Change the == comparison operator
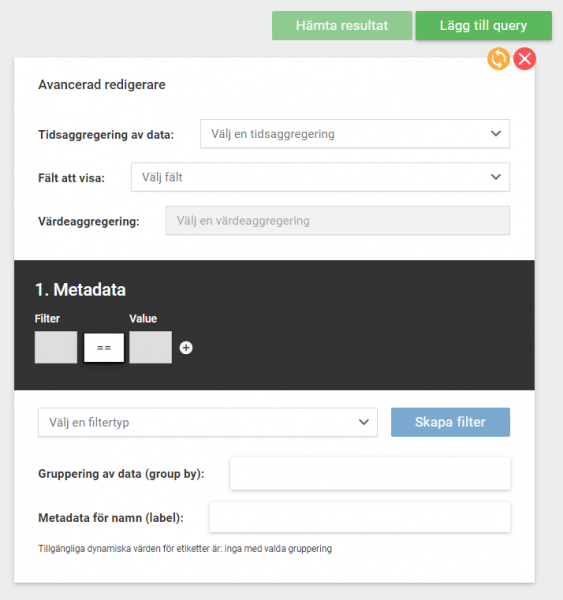Screen dimensions: 563x600 pyautogui.click(x=104, y=347)
